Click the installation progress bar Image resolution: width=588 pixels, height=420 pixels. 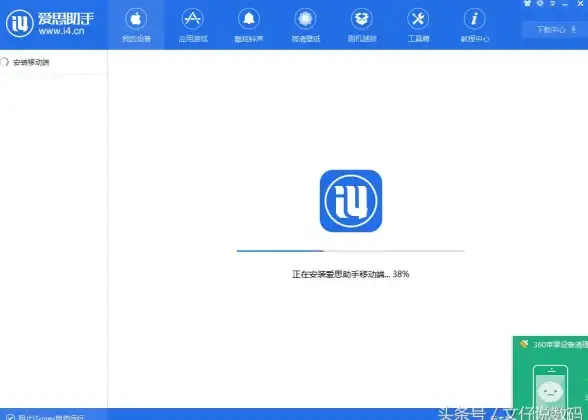pos(351,251)
